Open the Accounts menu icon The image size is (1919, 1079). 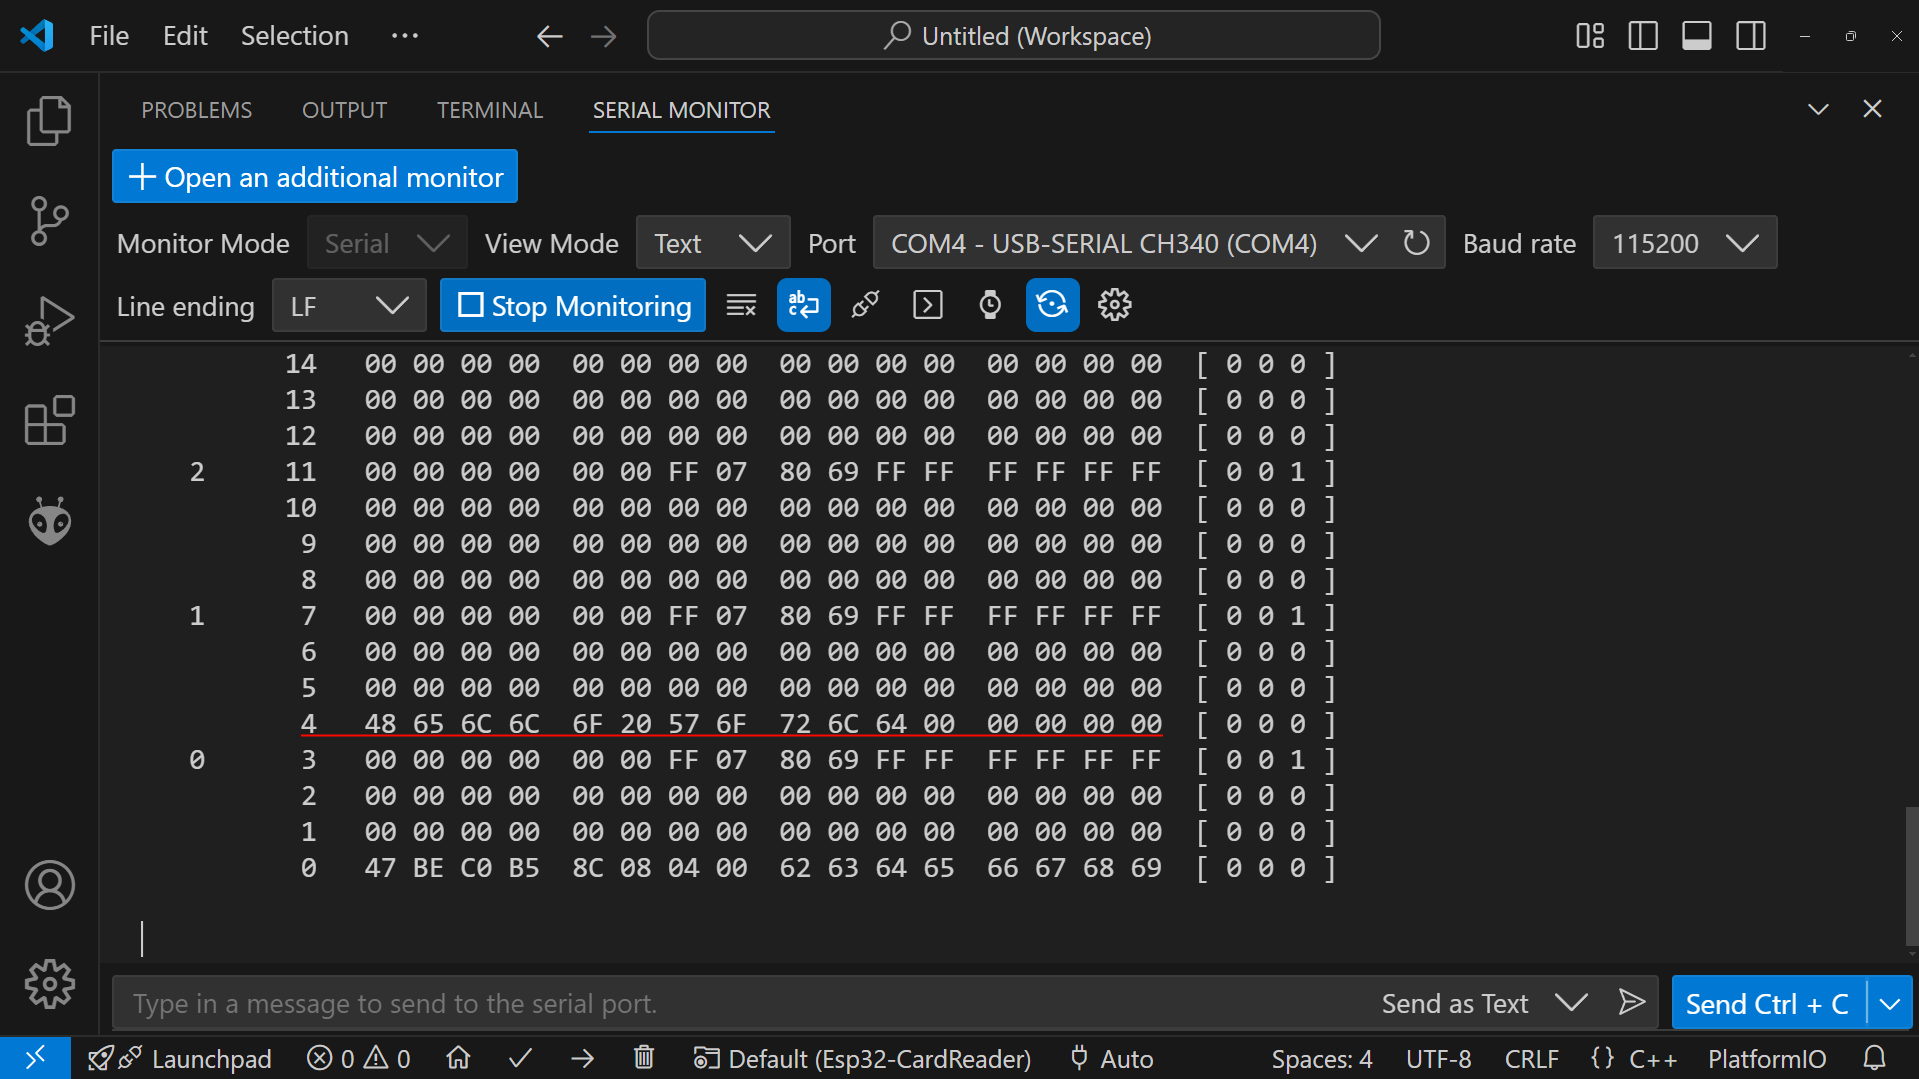tap(49, 885)
